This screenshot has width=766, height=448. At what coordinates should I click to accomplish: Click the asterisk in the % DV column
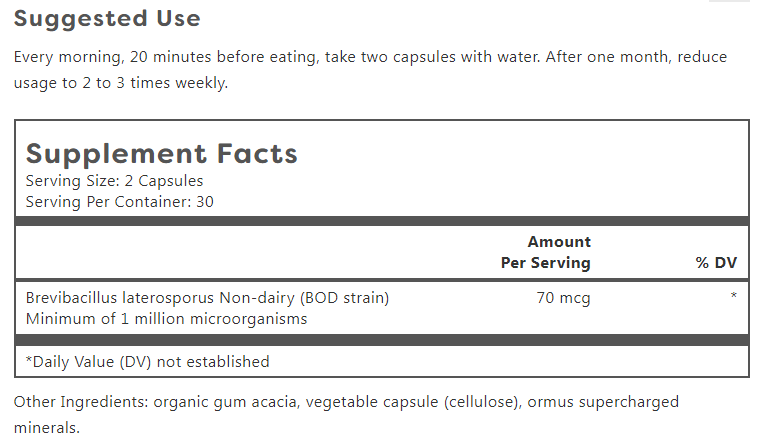click(x=733, y=298)
